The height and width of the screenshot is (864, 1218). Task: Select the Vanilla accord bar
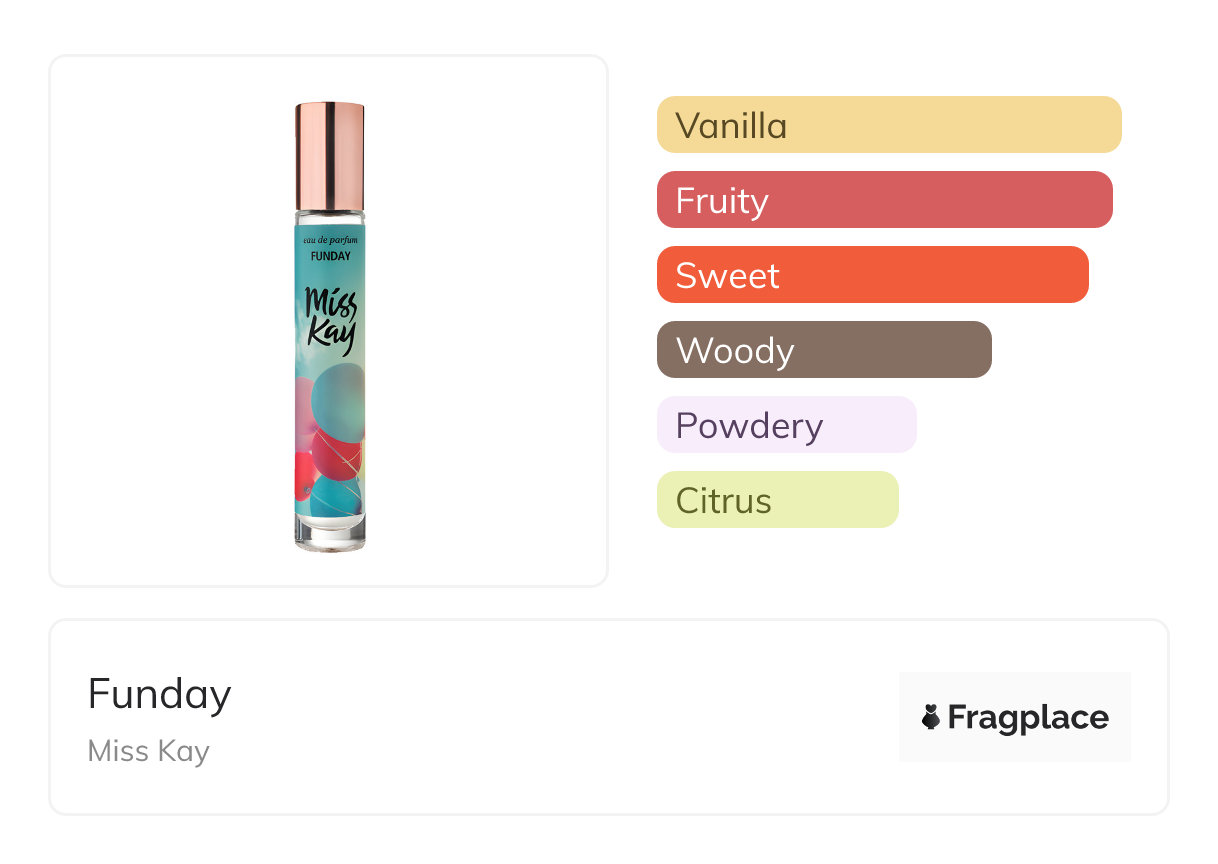pos(888,125)
